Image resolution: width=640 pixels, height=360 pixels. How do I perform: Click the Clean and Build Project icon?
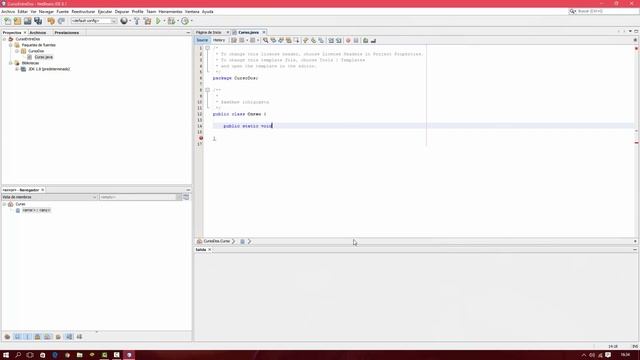pos(147,21)
